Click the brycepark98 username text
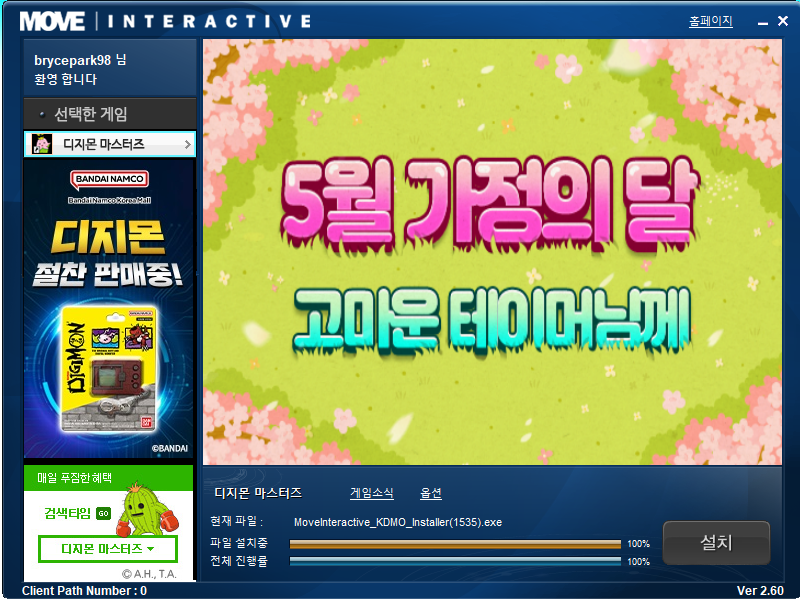The image size is (800, 600). click(72, 60)
